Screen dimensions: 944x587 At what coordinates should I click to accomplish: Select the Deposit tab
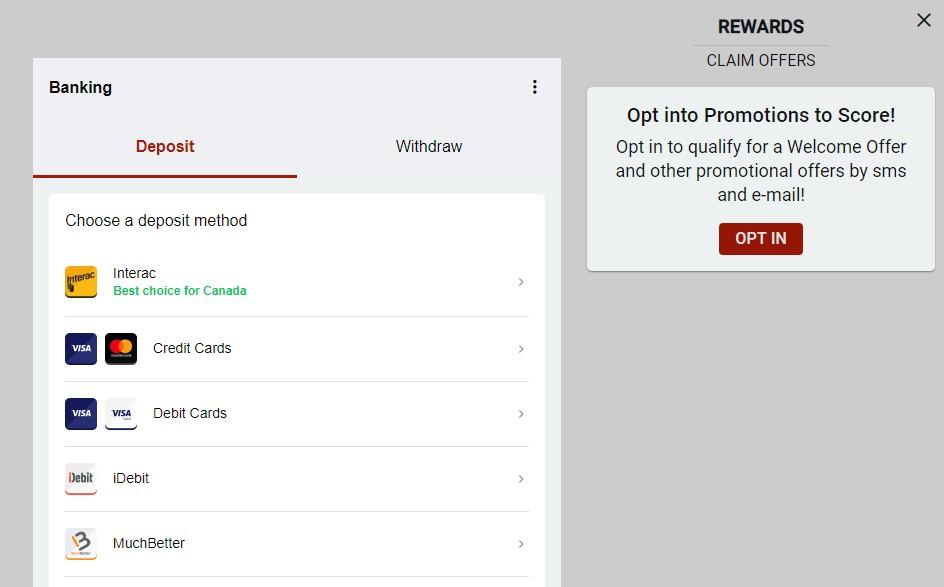pyautogui.click(x=165, y=146)
